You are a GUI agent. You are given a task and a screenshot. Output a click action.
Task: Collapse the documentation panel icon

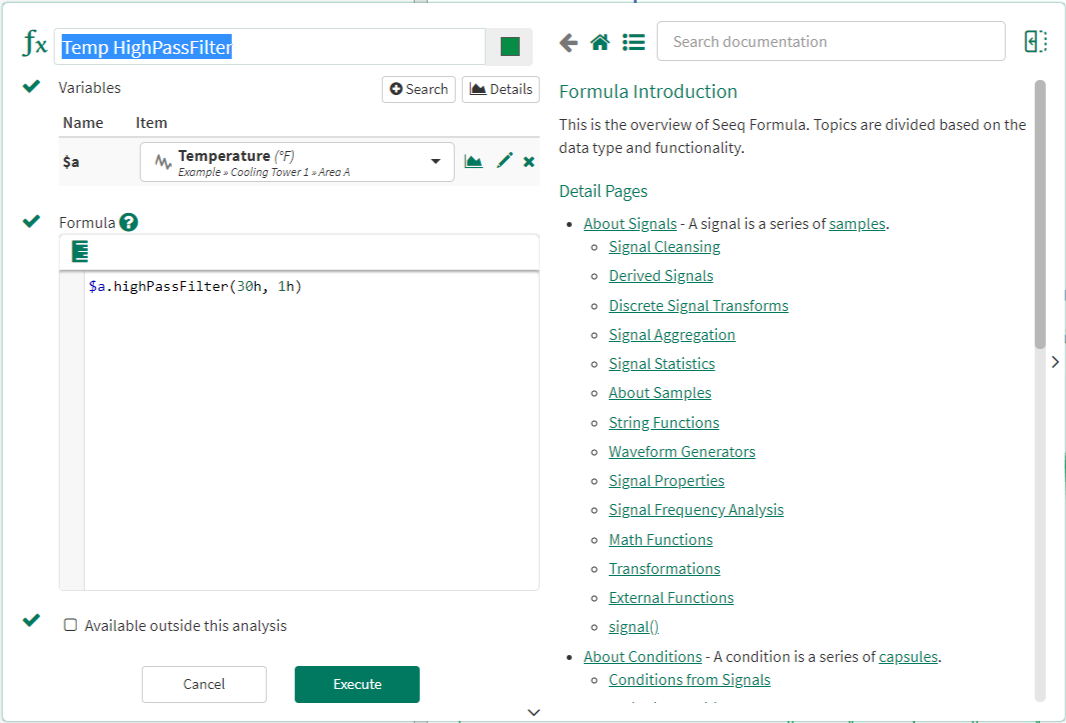[x=1035, y=41]
